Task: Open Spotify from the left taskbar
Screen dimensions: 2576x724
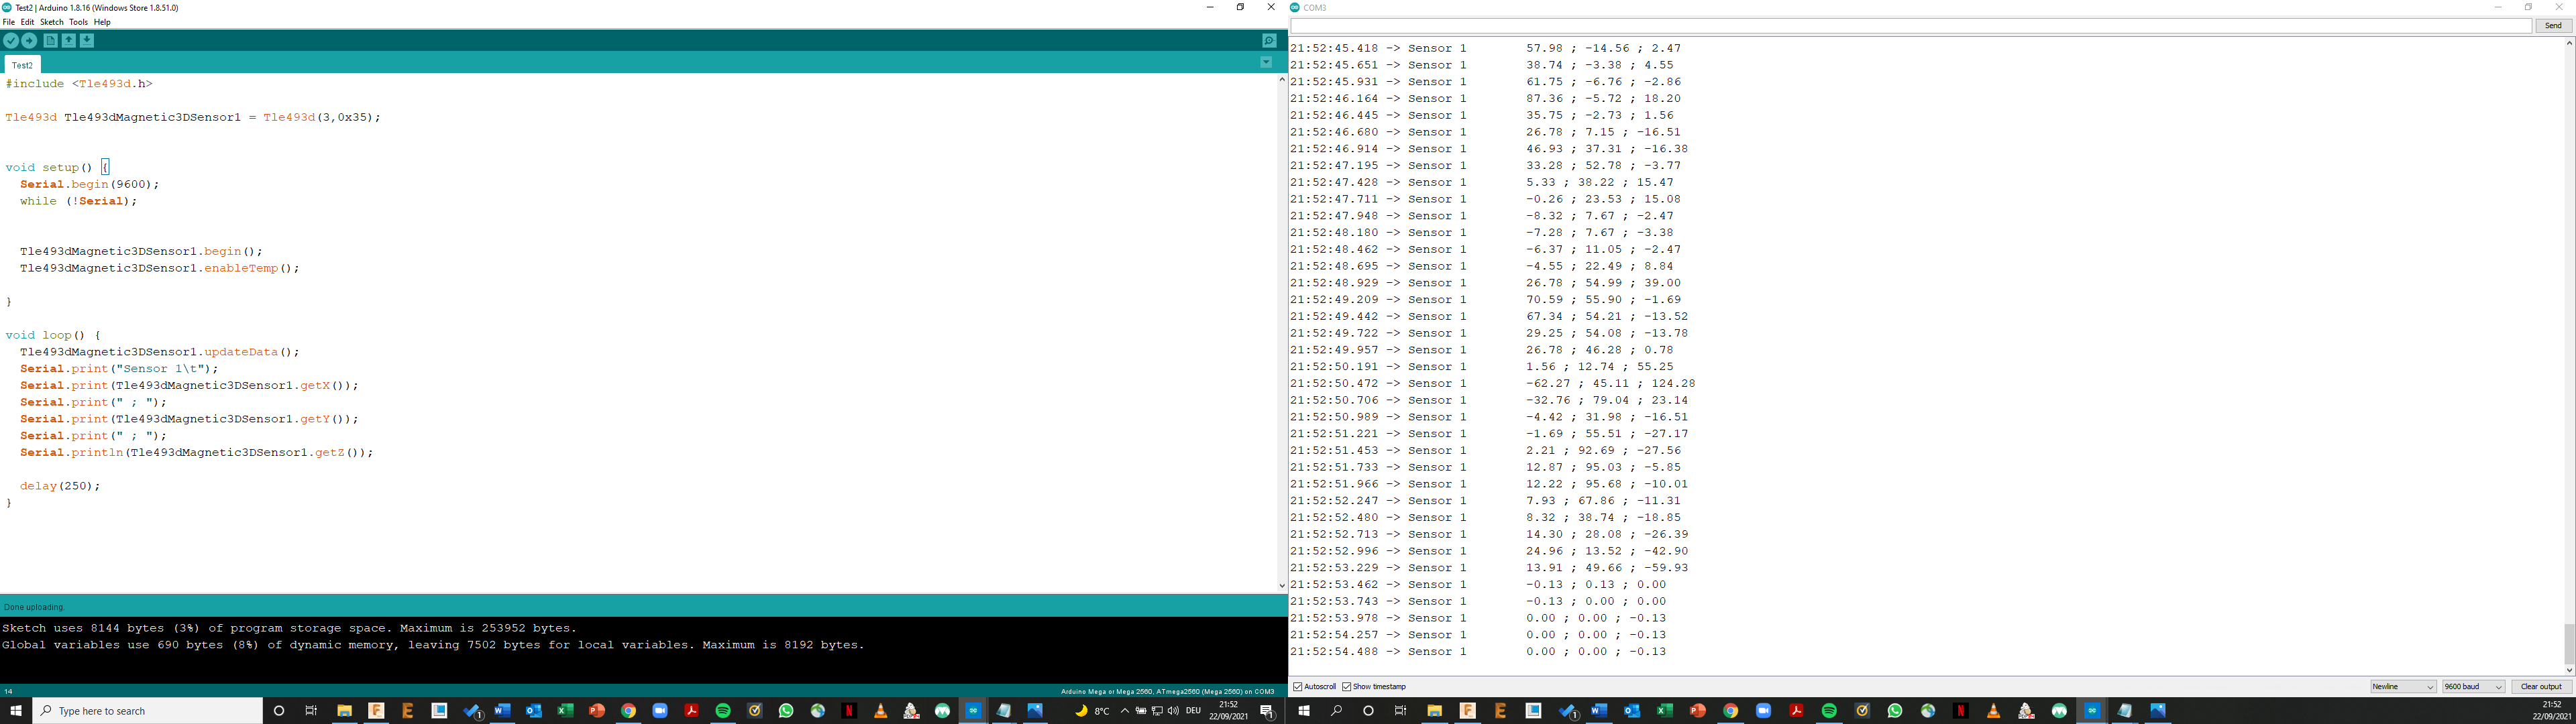Action: 723,711
